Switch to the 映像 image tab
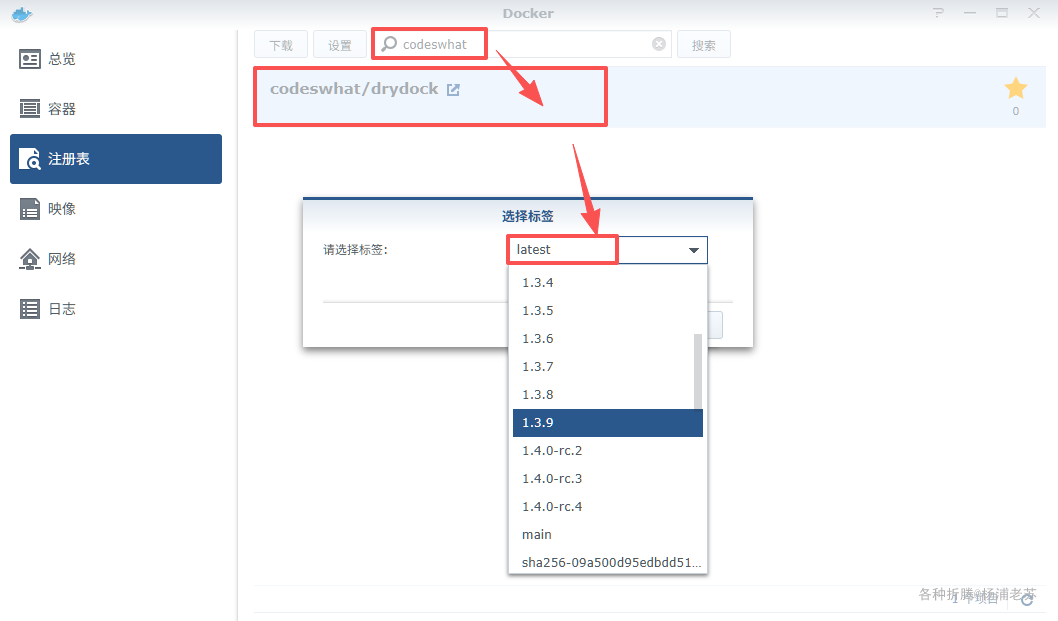This screenshot has width=1058, height=621. pos(116,209)
